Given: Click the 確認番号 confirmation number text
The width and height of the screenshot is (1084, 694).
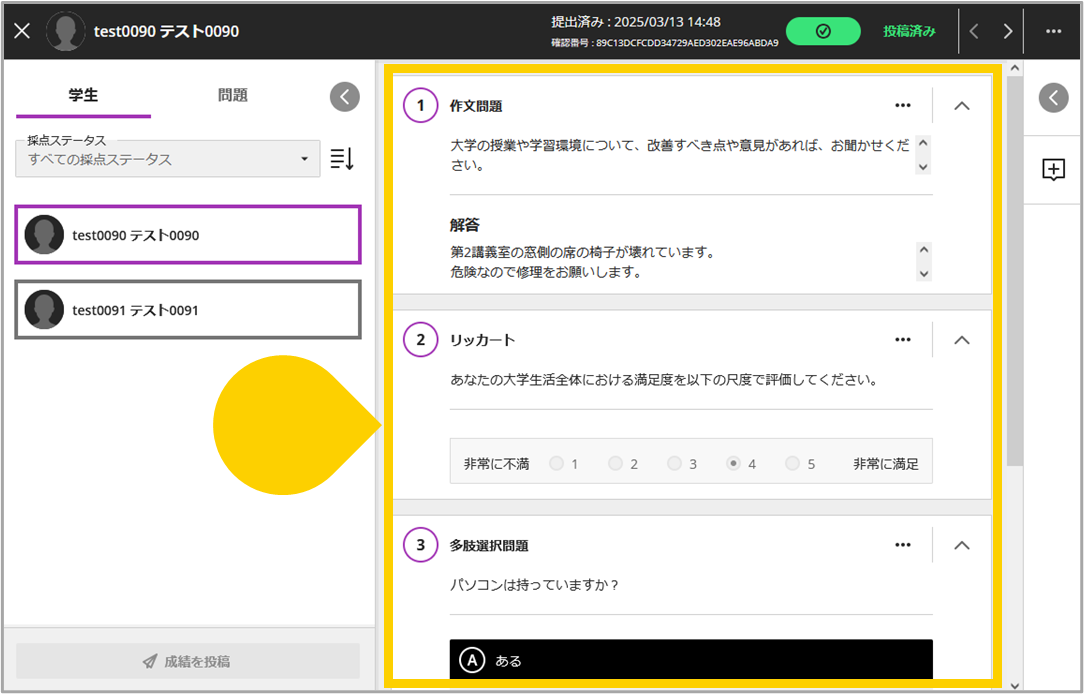Looking at the screenshot, I should (664, 43).
